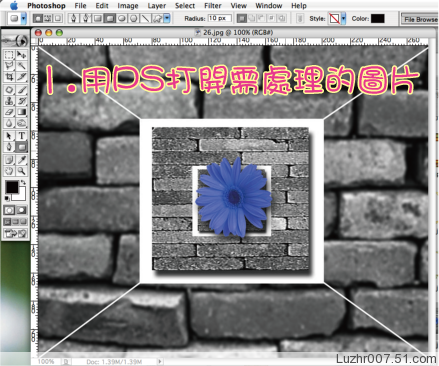Choose Ellipse shape in options bar

pyautogui.click(x=122, y=18)
